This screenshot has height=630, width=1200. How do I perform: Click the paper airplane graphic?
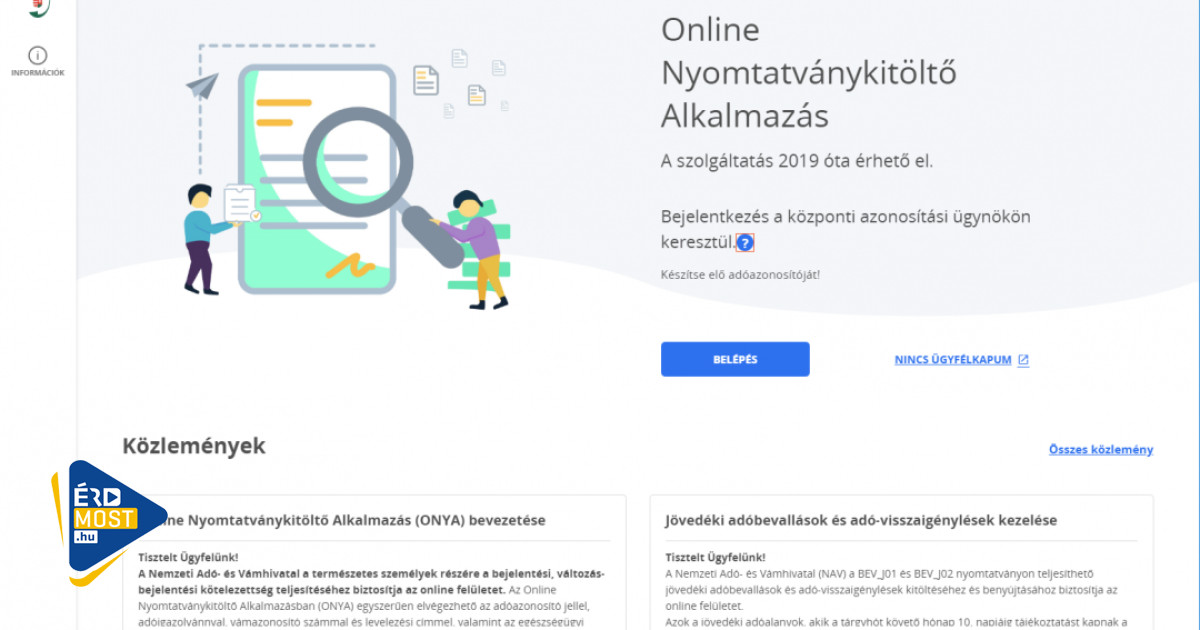202,86
